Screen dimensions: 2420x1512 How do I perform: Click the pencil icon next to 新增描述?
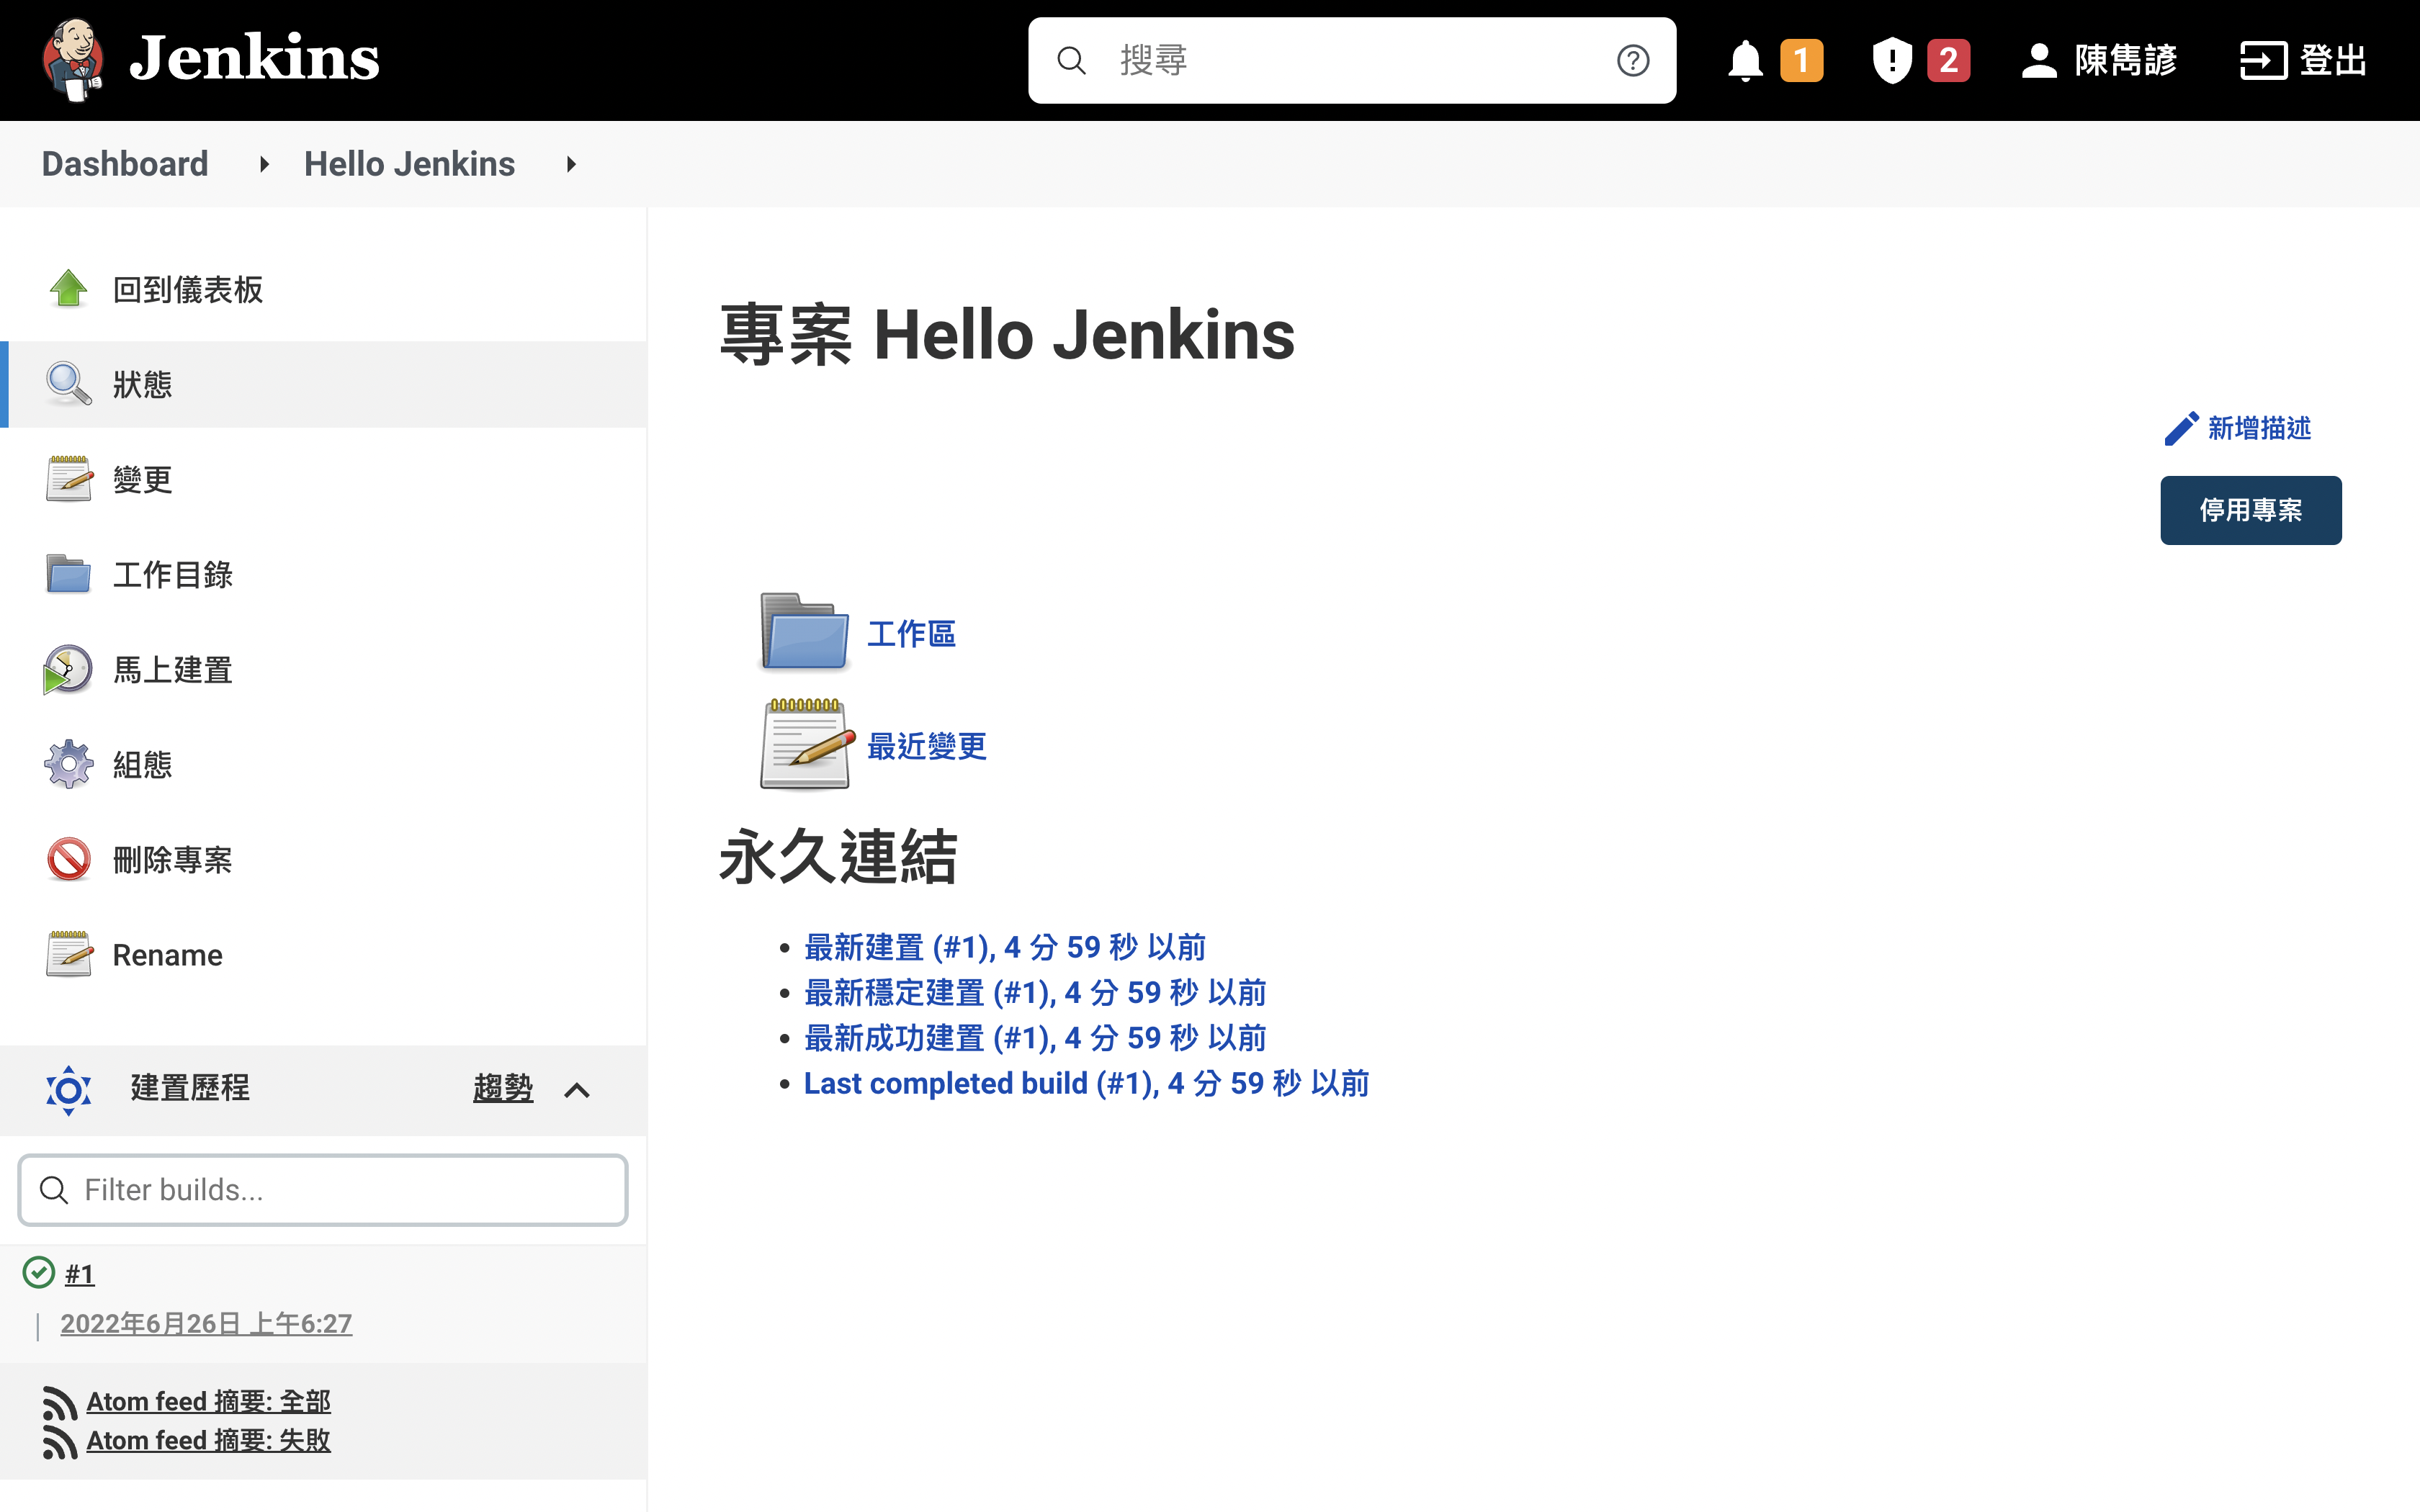(x=2181, y=428)
